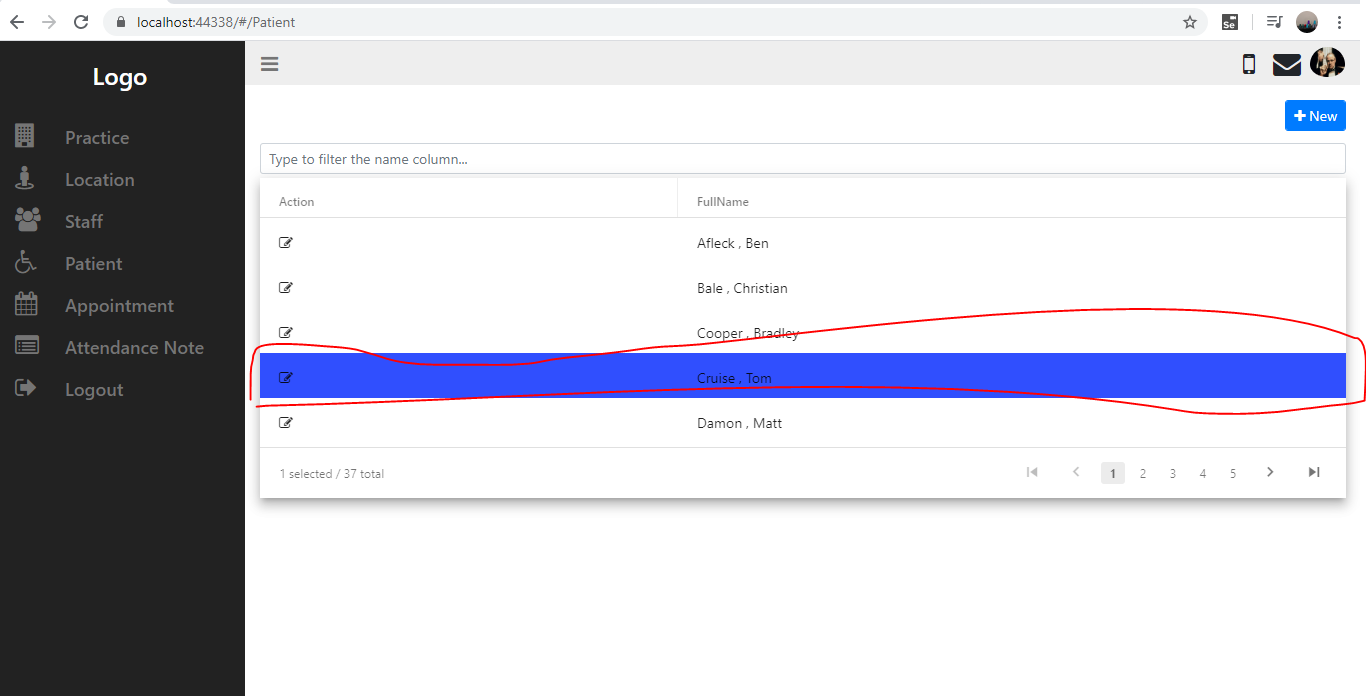The height and width of the screenshot is (696, 1366).
Task: Click the mobile phone icon in the header
Action: 1248,63
